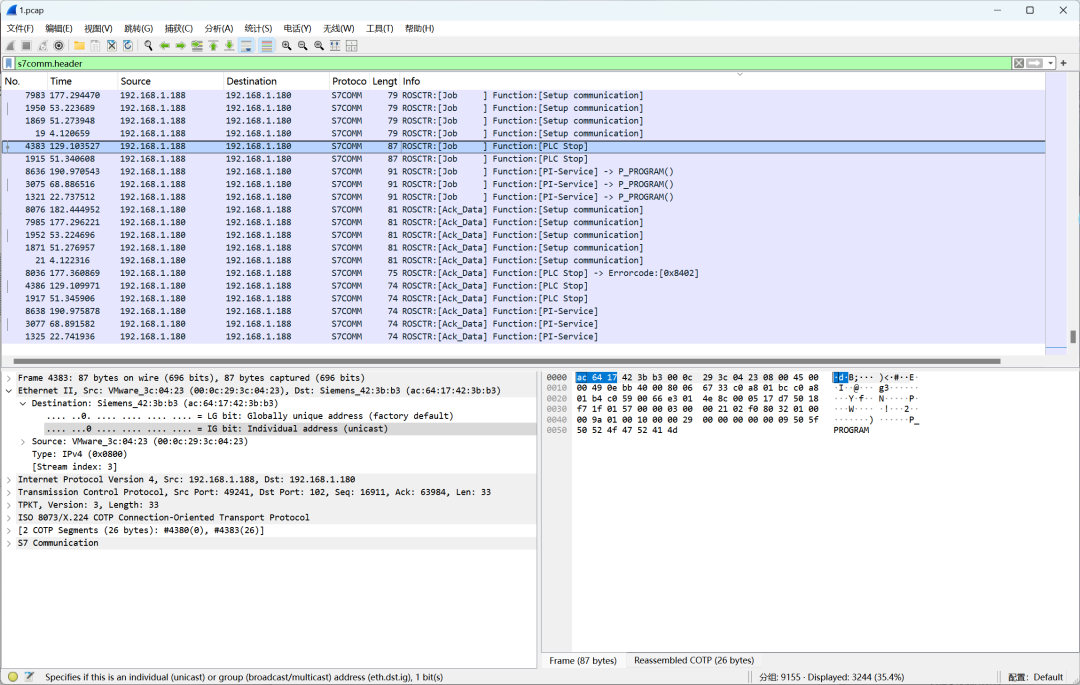1080x685 pixels.
Task: Expand the ISO 8073/X.224 COTP node
Action: [x=8, y=518]
